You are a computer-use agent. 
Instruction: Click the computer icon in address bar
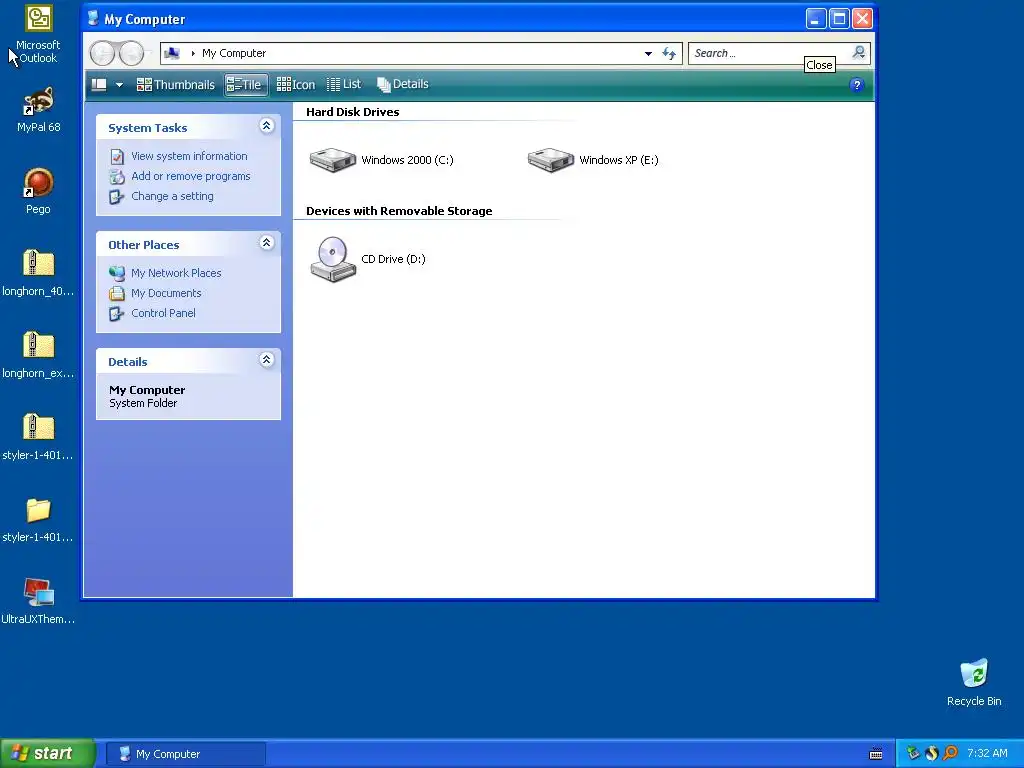tap(172, 54)
